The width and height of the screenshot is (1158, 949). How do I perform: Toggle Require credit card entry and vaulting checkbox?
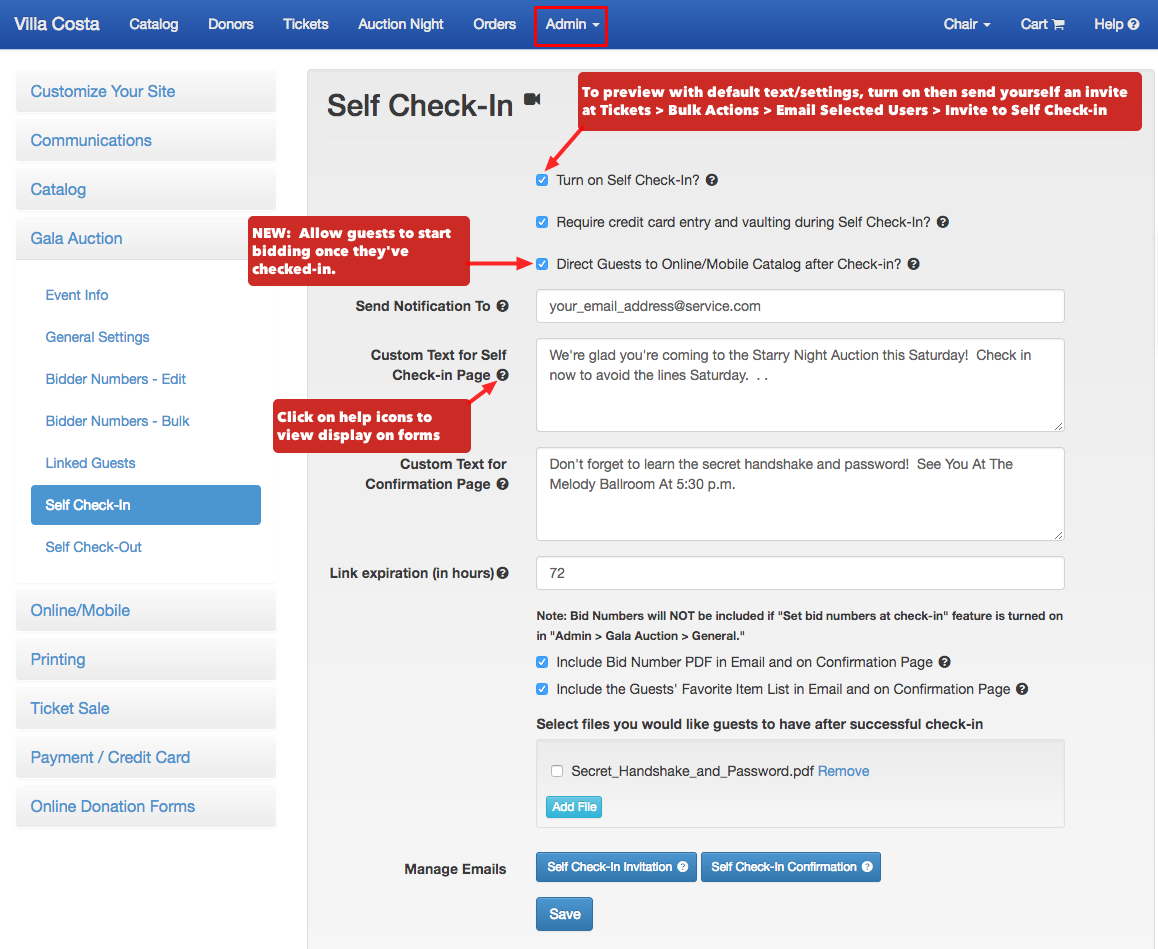pos(542,222)
